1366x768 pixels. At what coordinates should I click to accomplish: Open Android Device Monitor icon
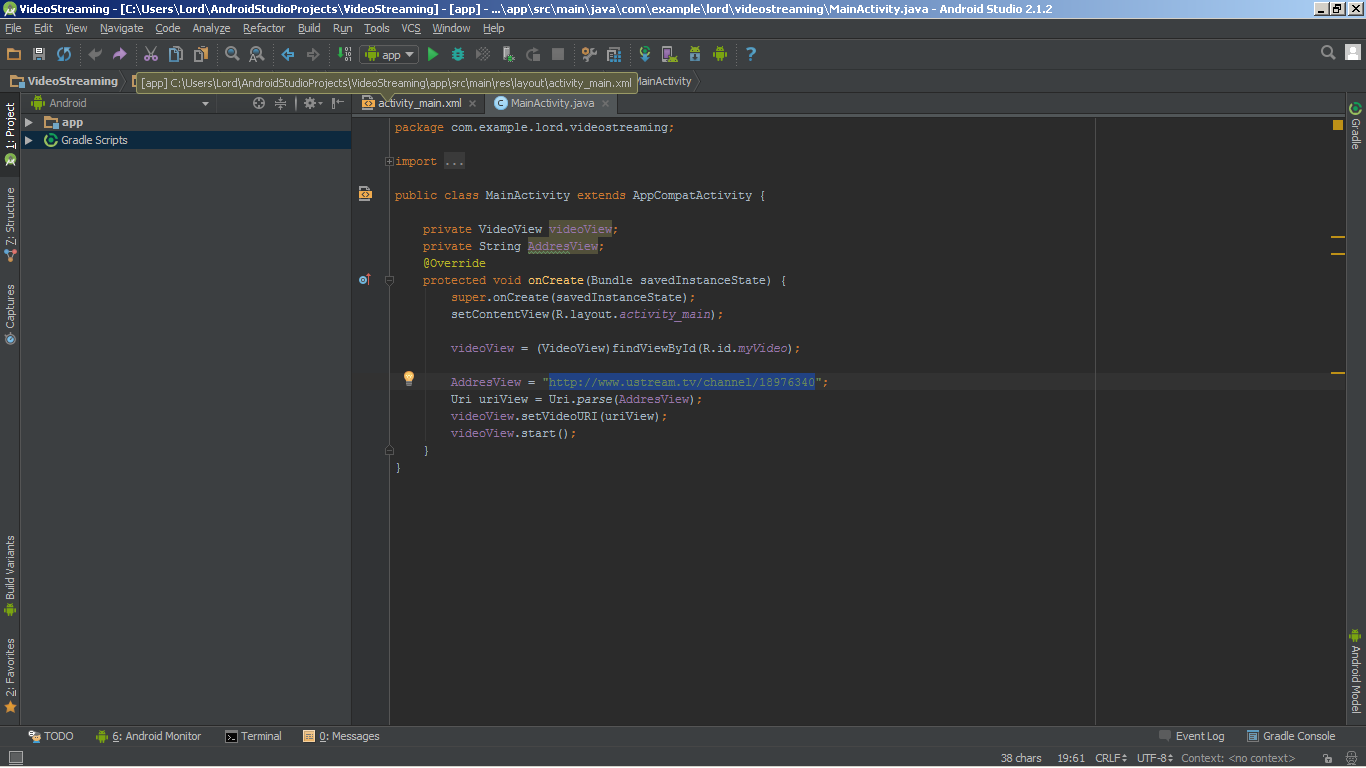click(x=720, y=54)
